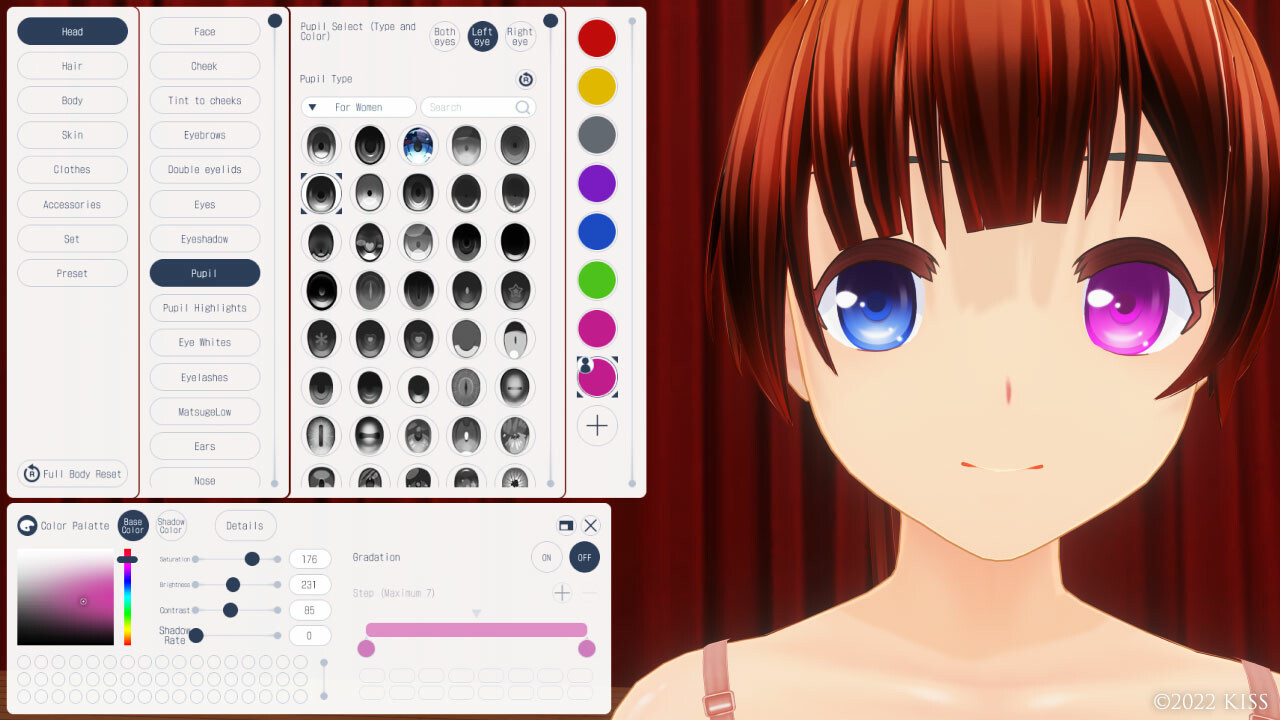Screen dimensions: 1280x720
Task: Click Full Body Reset
Action: (x=72, y=473)
